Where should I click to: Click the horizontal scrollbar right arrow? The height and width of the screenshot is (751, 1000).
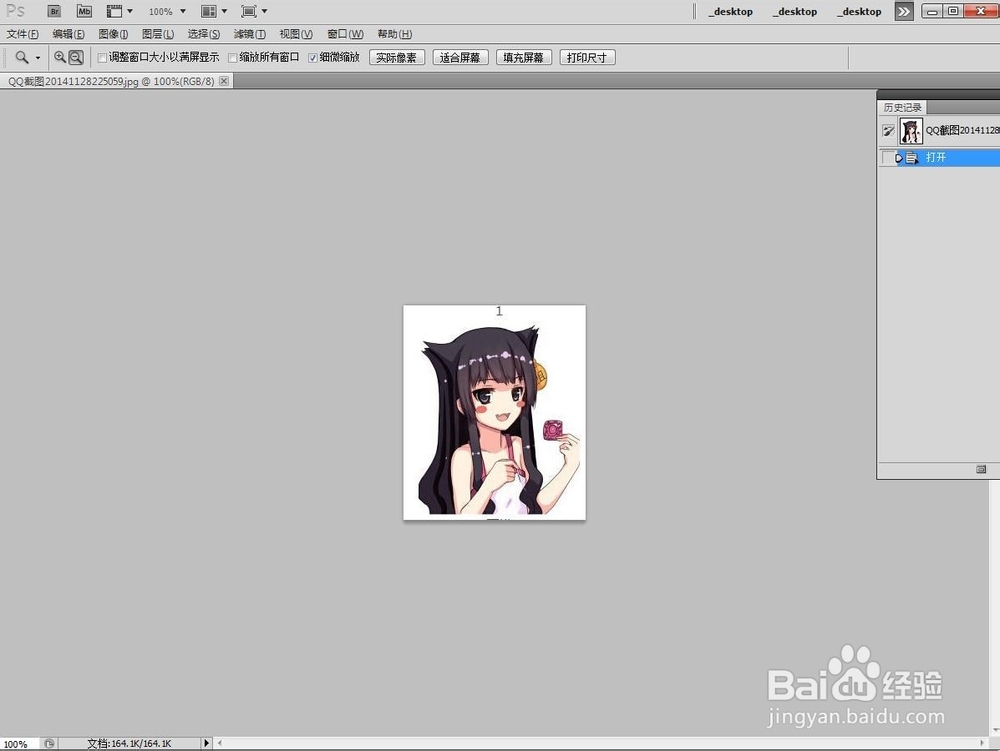point(982,743)
